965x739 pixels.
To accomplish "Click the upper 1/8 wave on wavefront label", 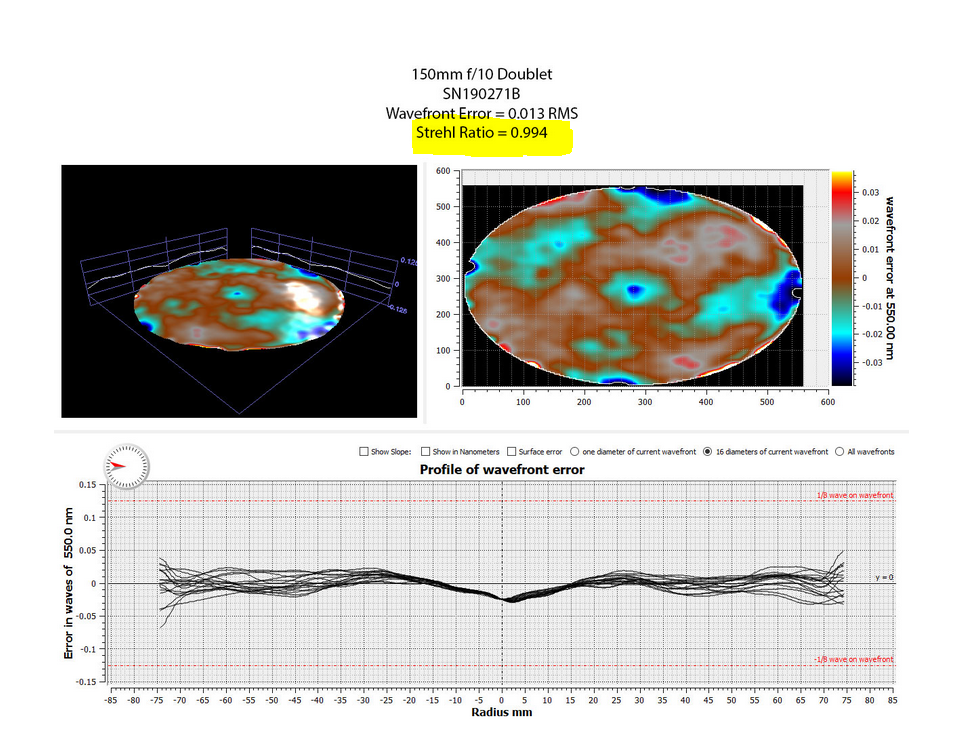I will [x=855, y=495].
